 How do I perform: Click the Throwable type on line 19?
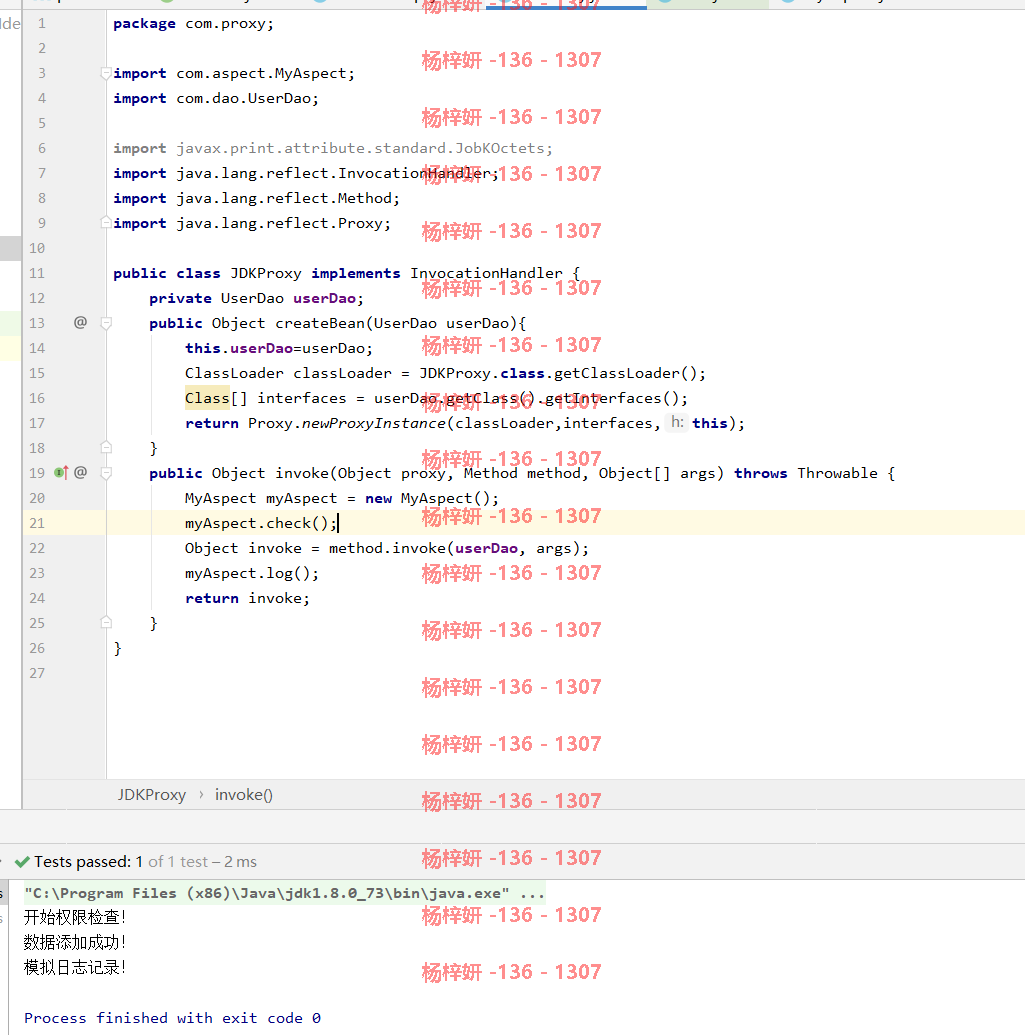(x=838, y=473)
